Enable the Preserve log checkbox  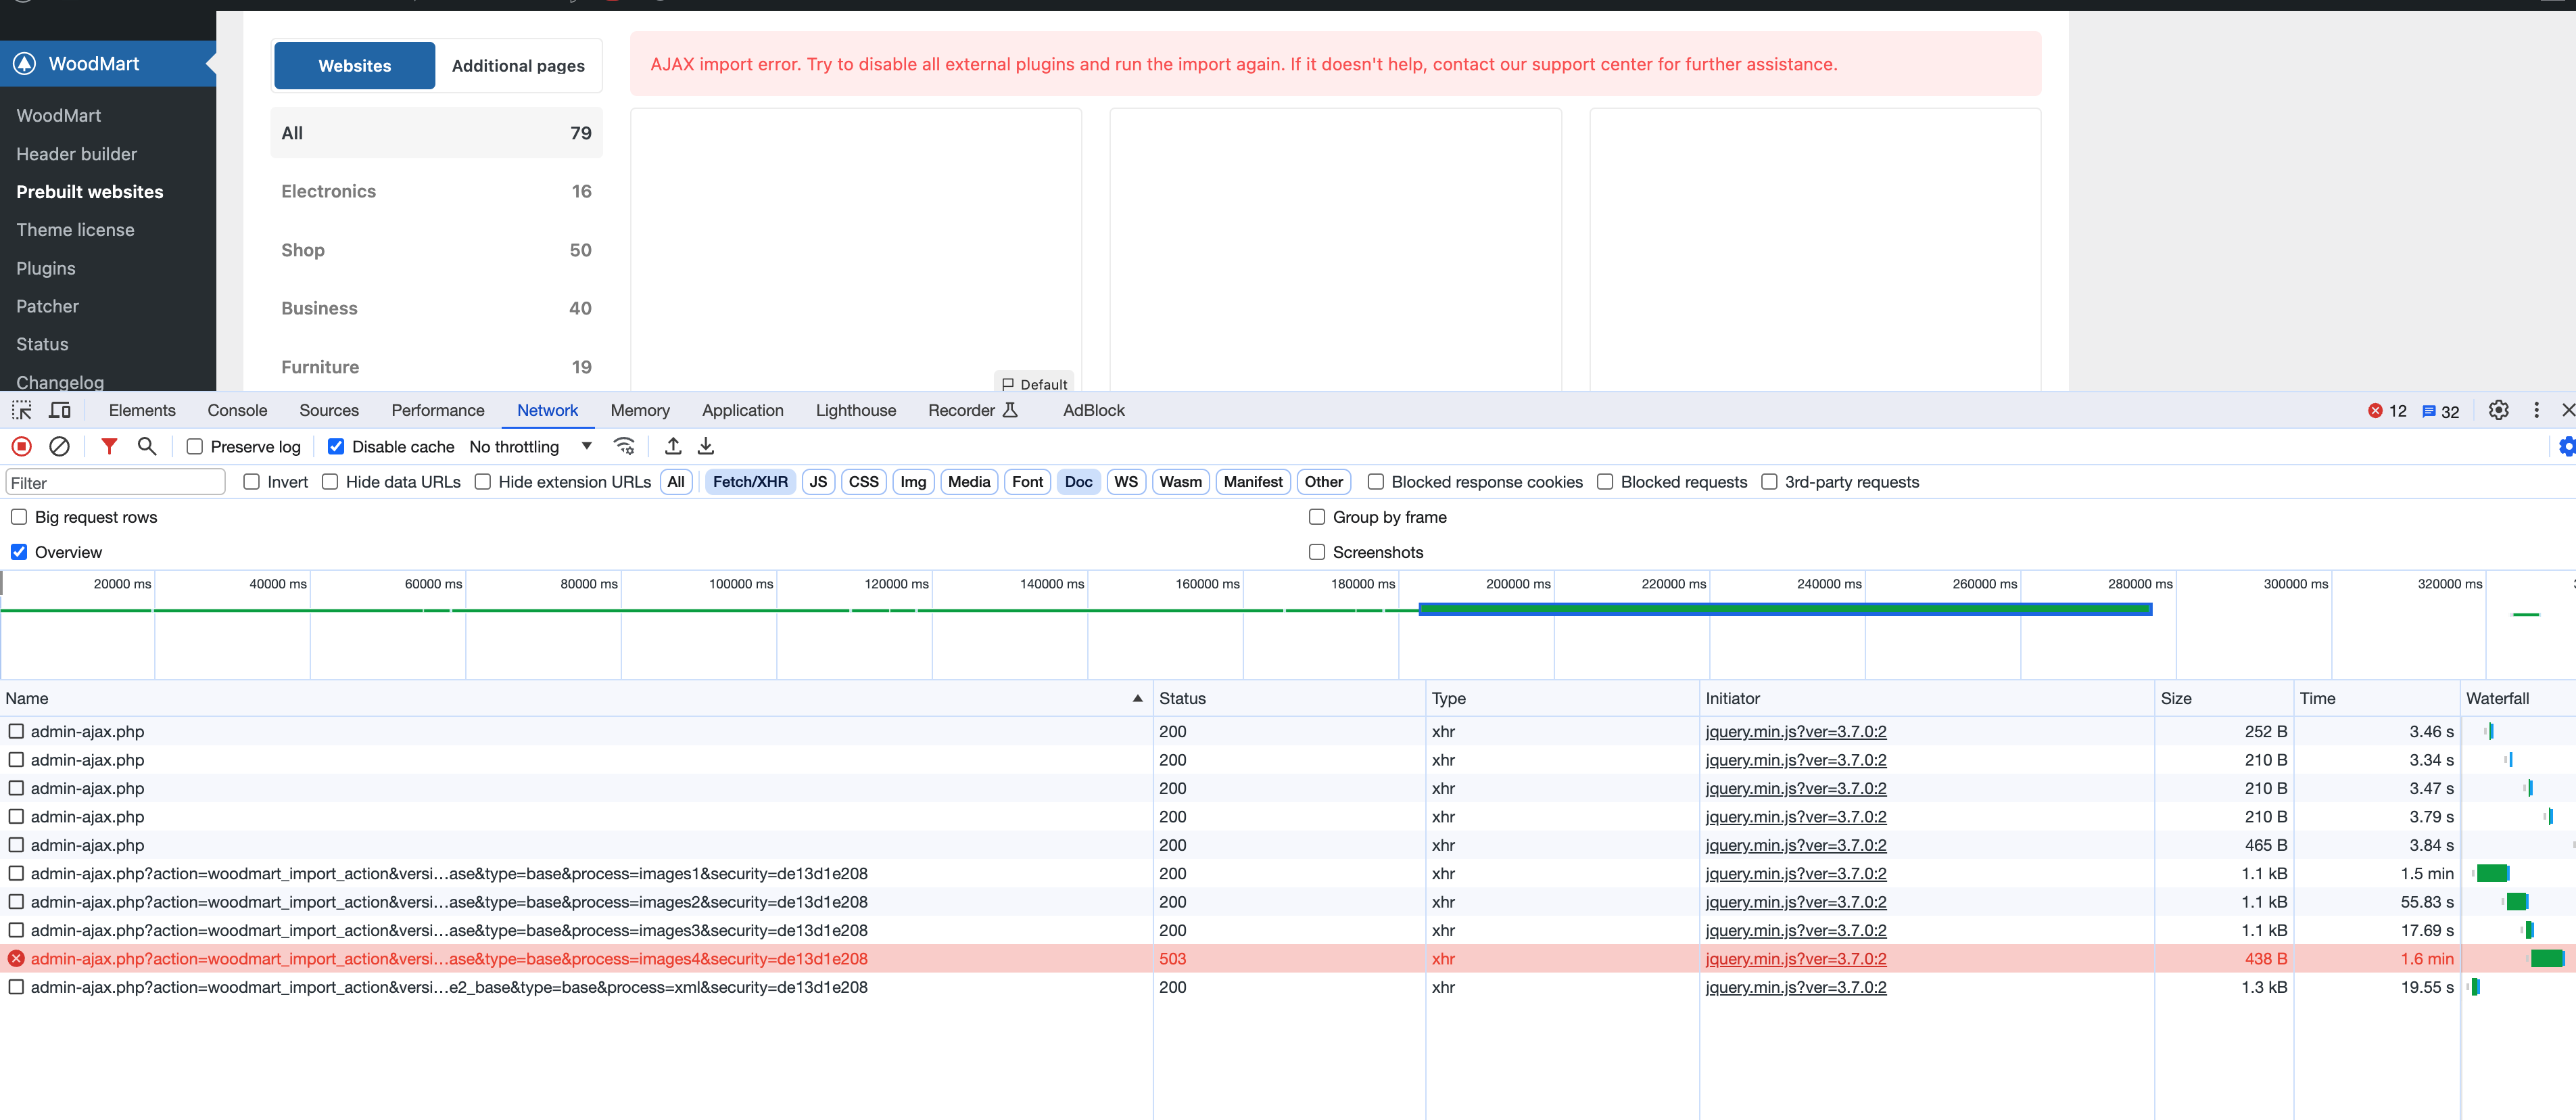[195, 447]
